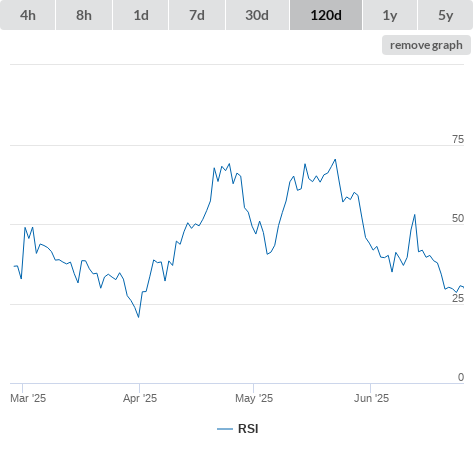Screen dimensions: 474x455
Task: Select the 5y time range tab
Action: pos(446,15)
